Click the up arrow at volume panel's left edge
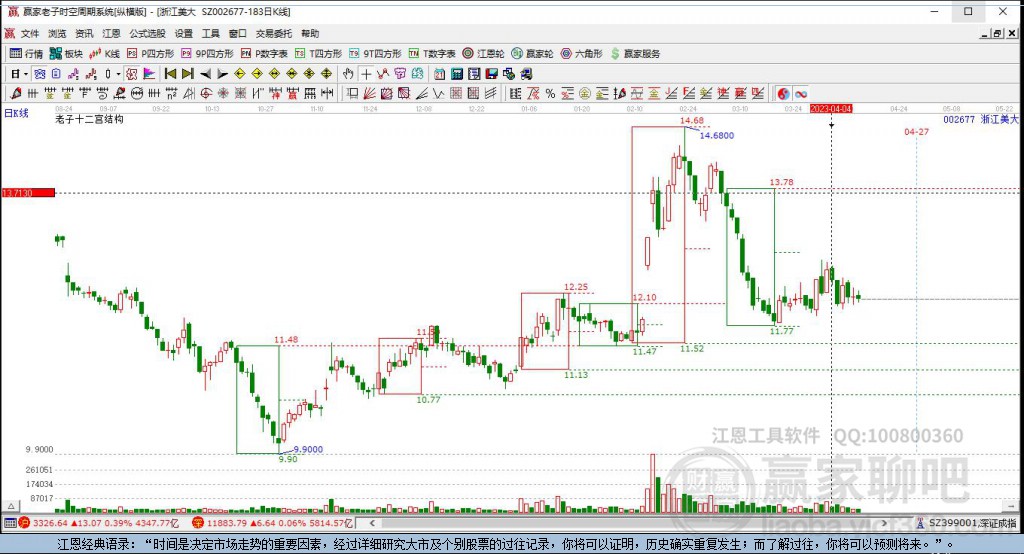The width and height of the screenshot is (1024, 554). pyautogui.click(x=11, y=506)
